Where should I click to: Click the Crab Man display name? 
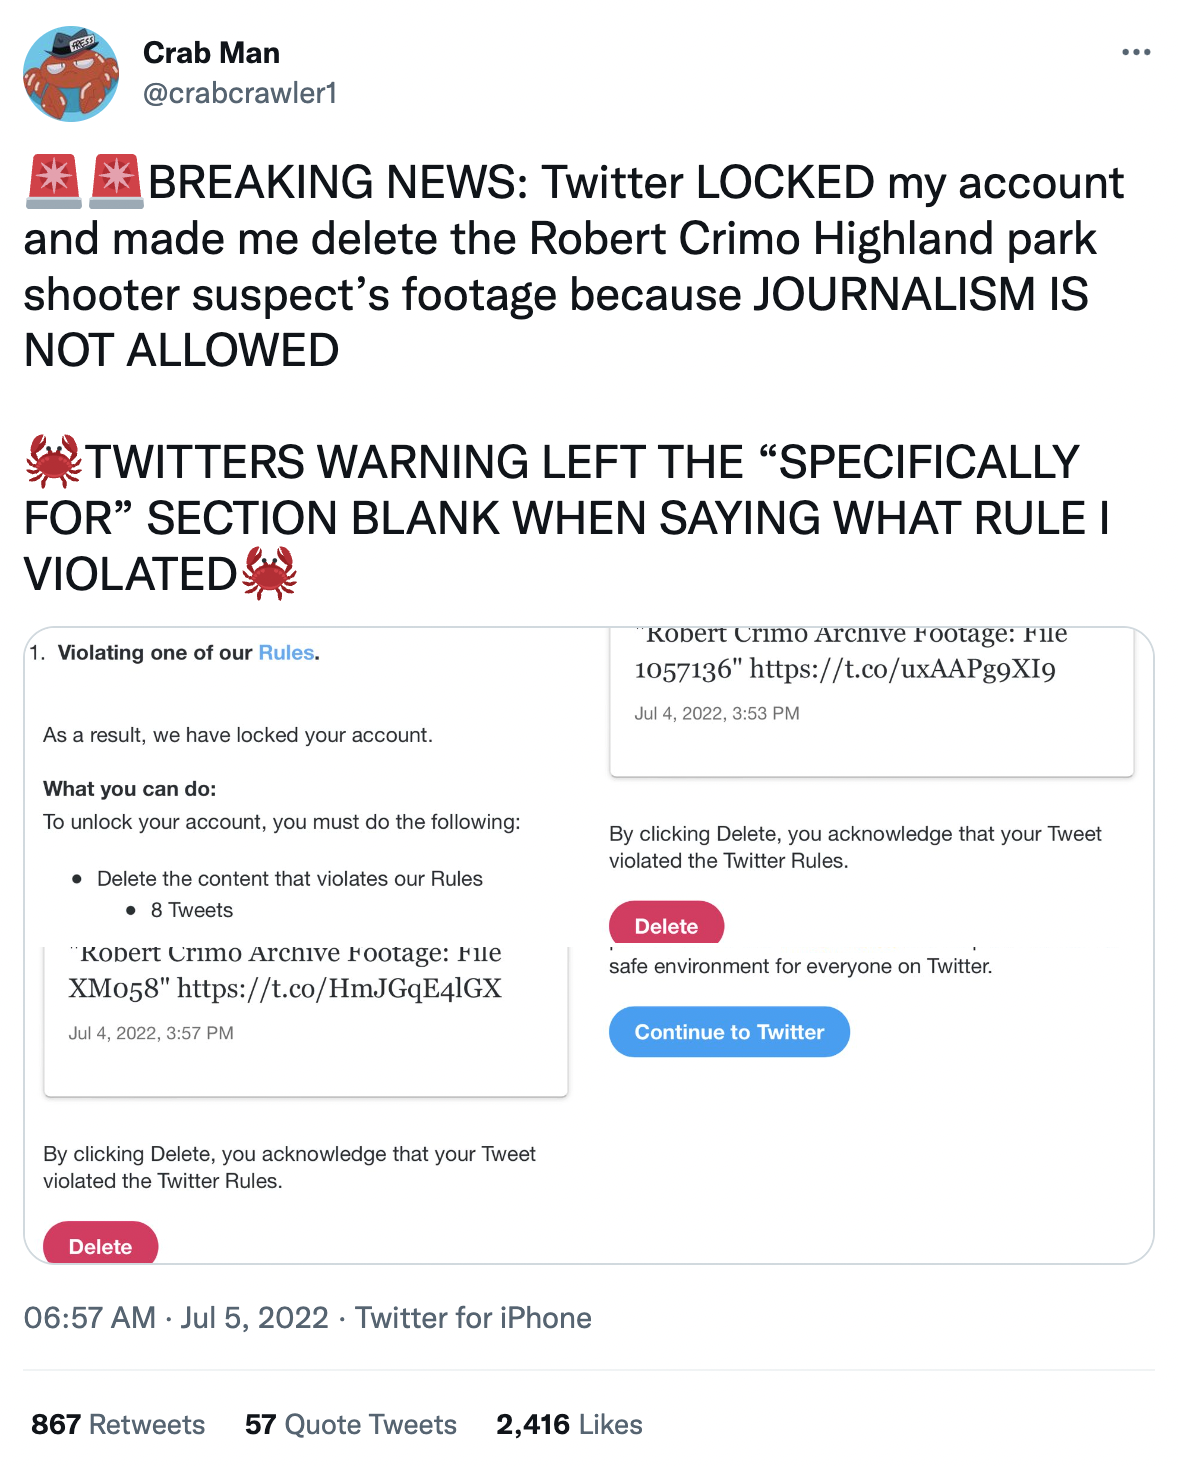tap(211, 53)
